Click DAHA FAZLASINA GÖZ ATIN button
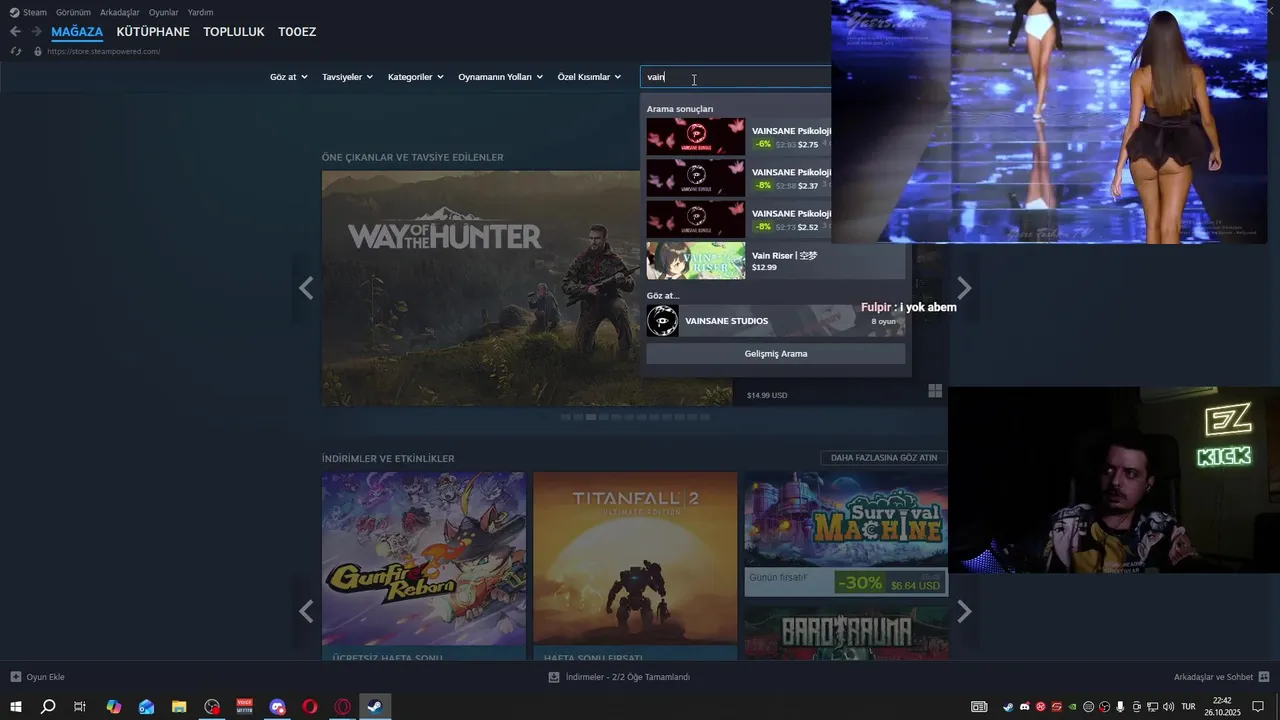Screen dimensions: 1280x720 point(884,458)
